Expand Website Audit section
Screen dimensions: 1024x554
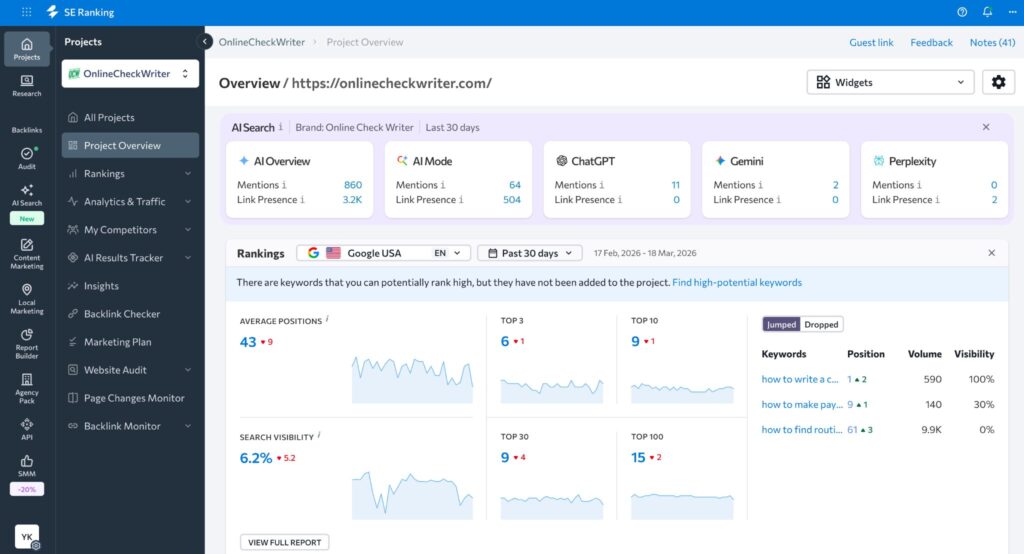click(x=130, y=370)
